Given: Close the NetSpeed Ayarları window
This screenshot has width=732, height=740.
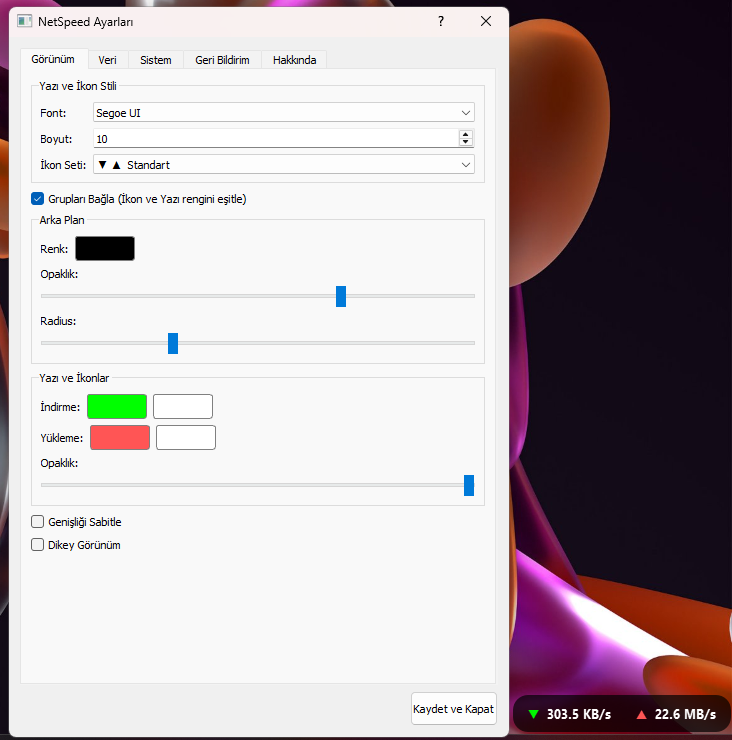Looking at the screenshot, I should (x=486, y=21).
